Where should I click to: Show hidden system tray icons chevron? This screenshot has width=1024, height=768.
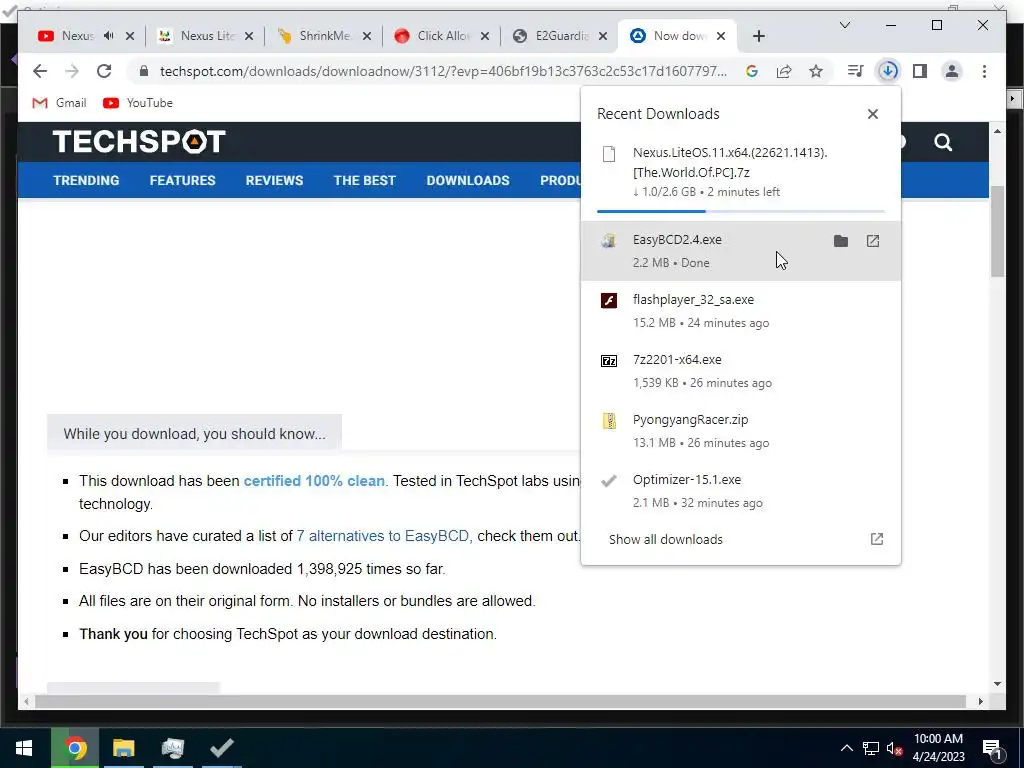(x=846, y=748)
